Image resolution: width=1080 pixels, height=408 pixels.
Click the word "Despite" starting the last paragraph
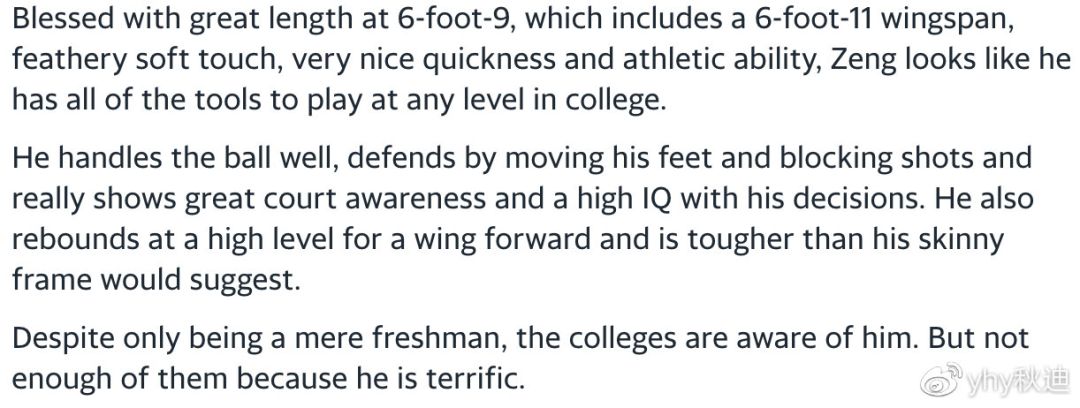60,338
